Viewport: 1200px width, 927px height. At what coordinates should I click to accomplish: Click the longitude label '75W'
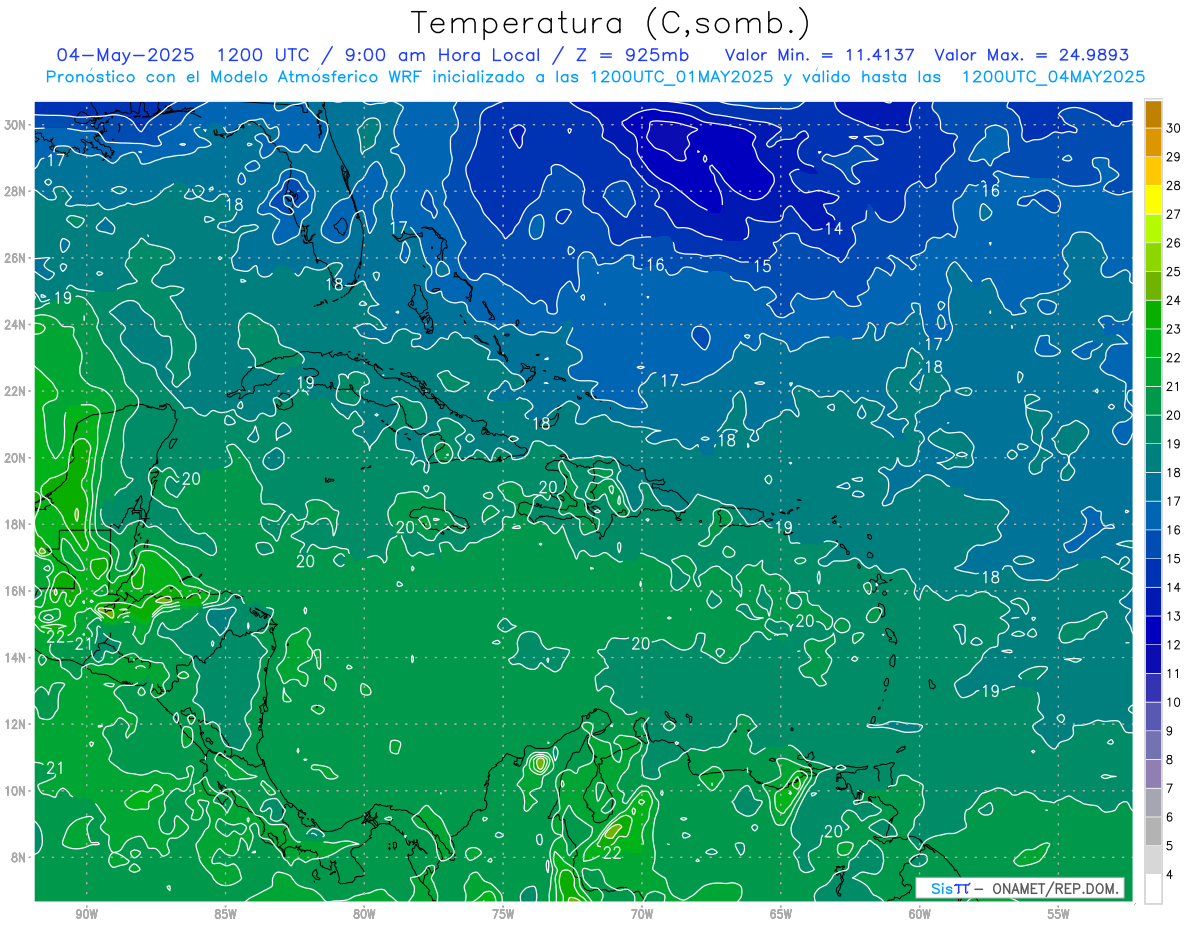tap(503, 914)
